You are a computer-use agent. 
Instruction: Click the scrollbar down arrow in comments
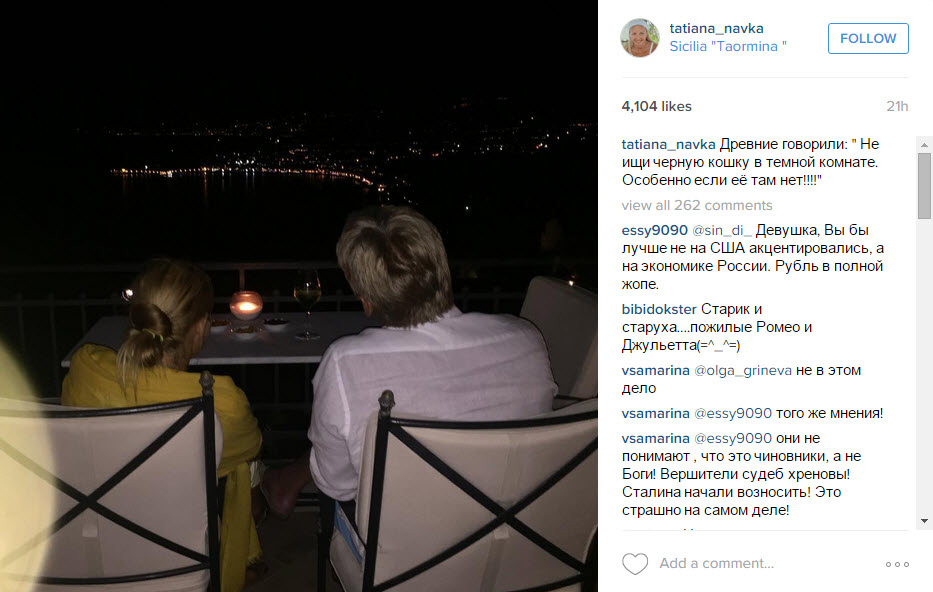pyautogui.click(x=924, y=521)
